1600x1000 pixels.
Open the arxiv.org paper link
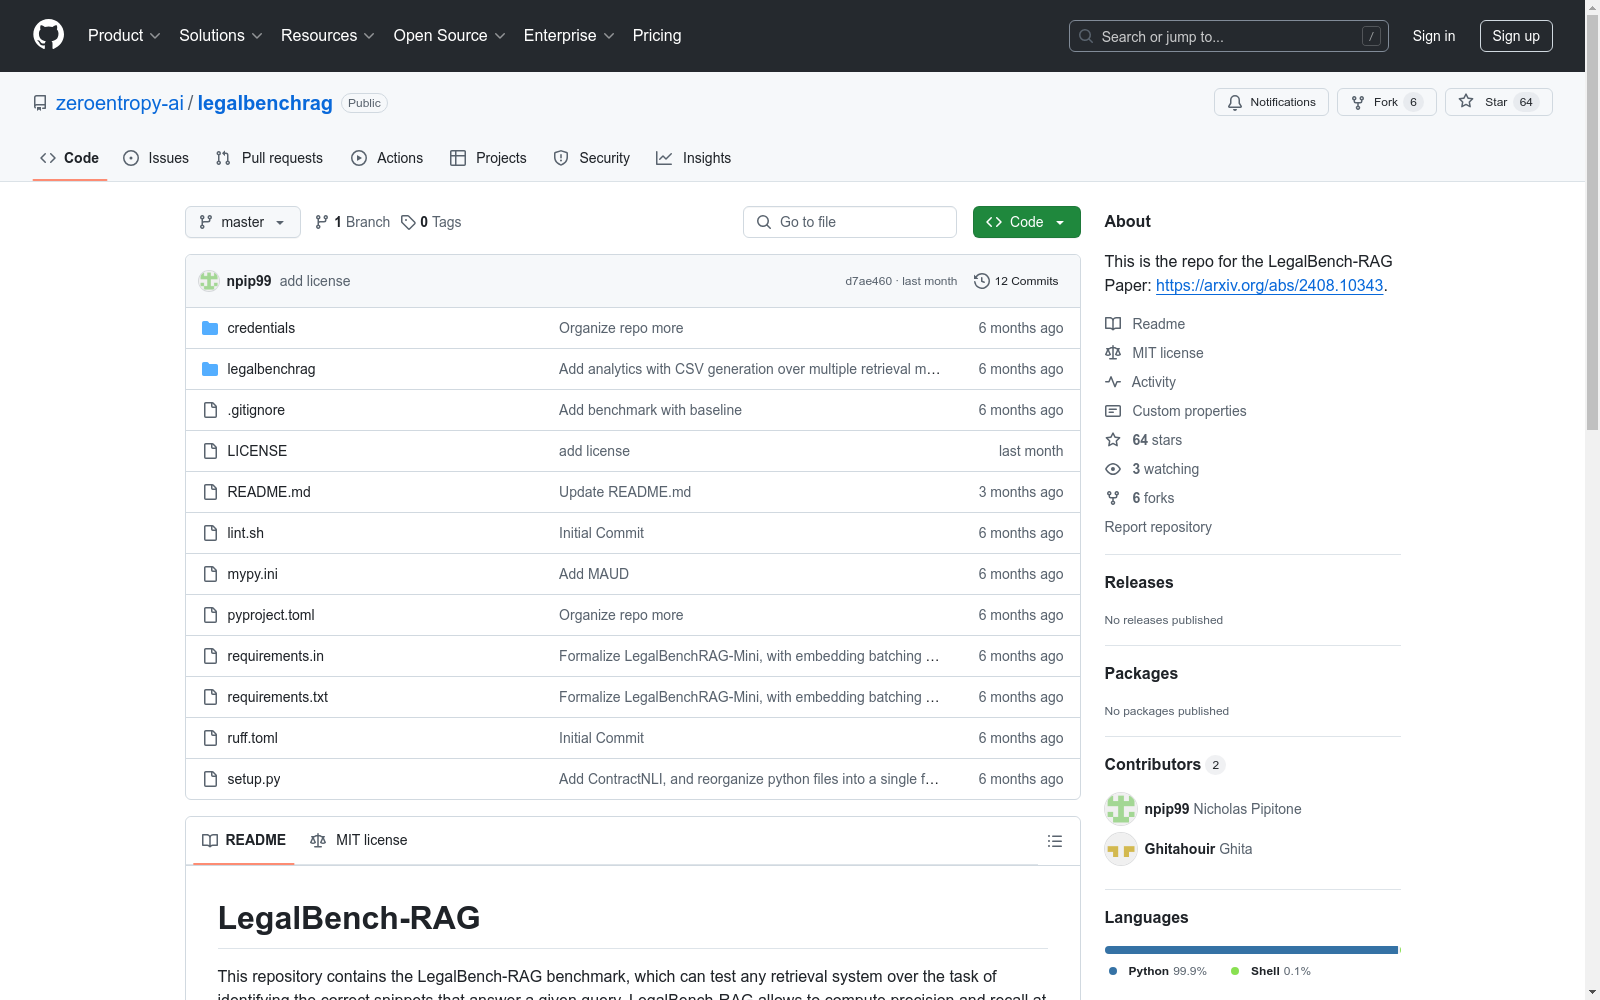pyautogui.click(x=1269, y=285)
